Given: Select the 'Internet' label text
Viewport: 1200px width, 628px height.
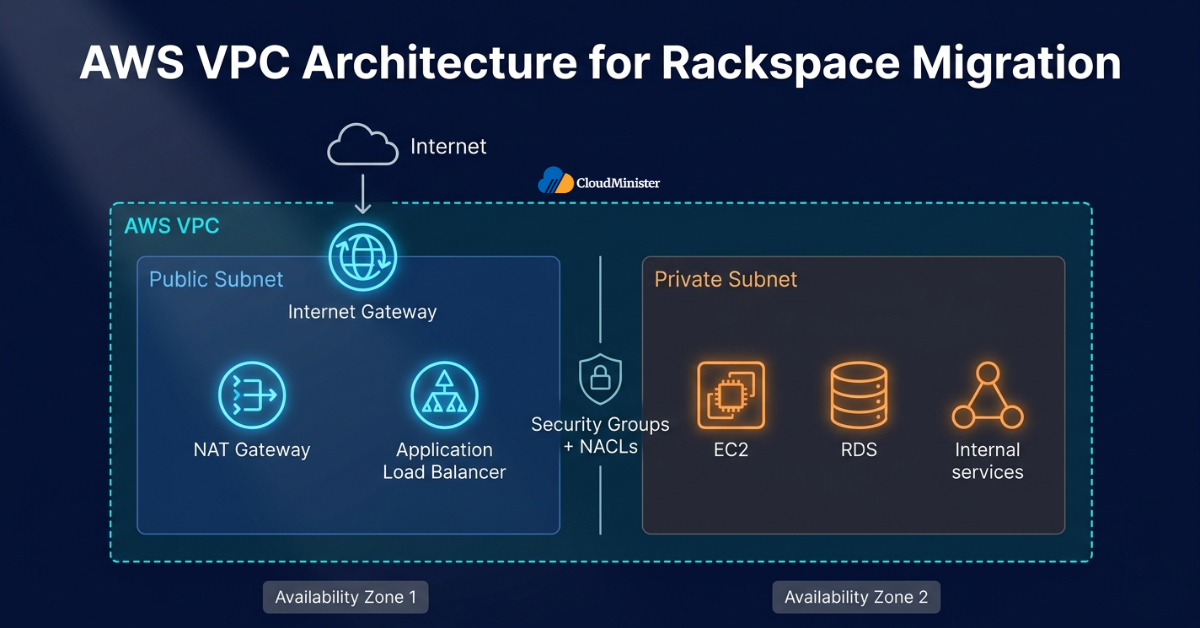Looking at the screenshot, I should pos(448,146).
